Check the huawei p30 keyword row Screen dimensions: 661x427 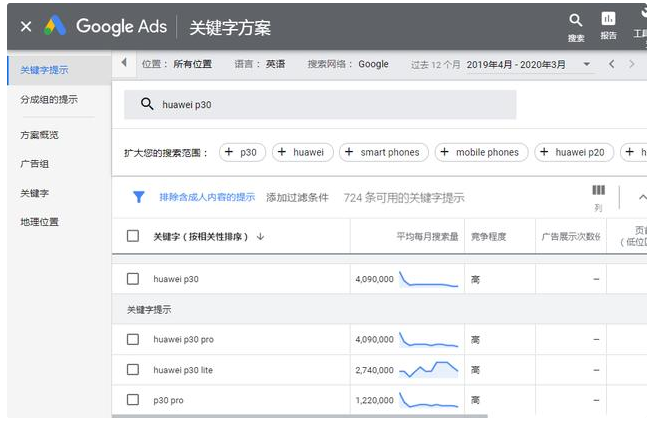133,279
